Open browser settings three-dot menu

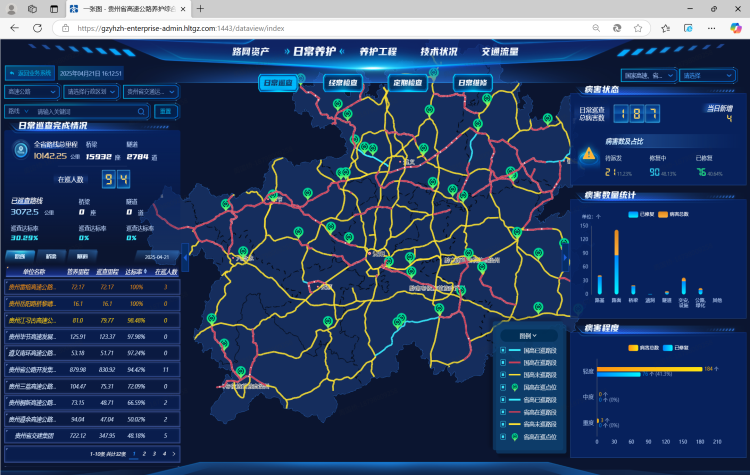[711, 28]
